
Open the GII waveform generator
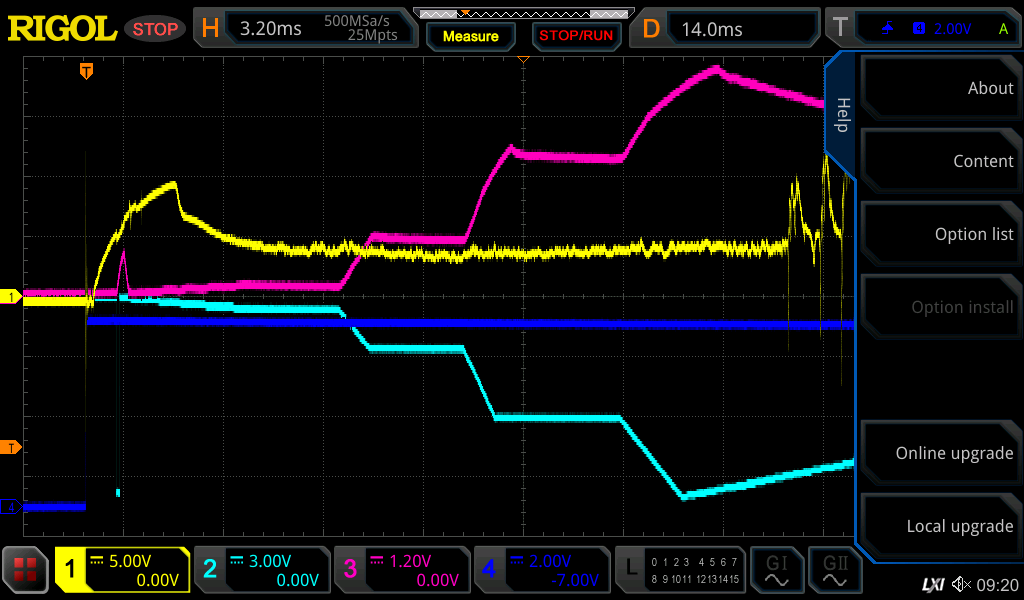[835, 570]
